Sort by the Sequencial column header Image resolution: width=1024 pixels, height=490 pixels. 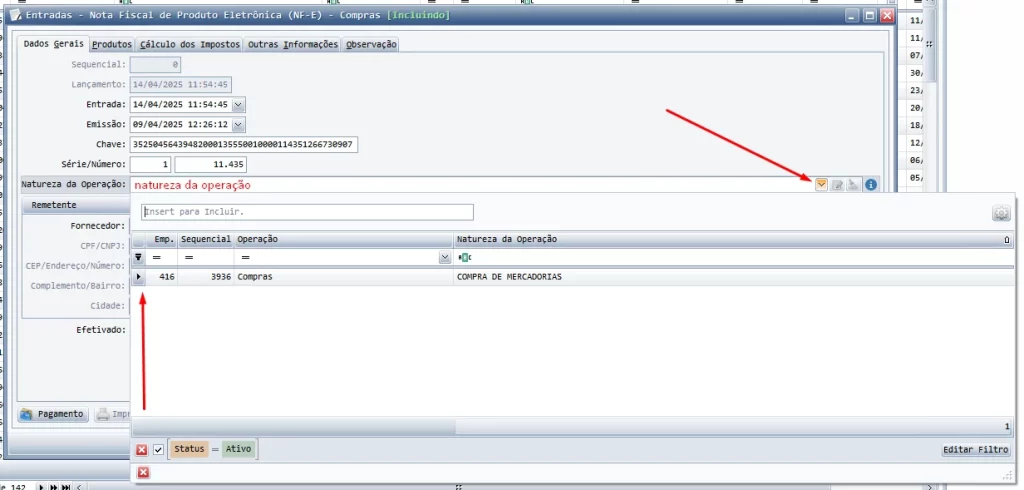click(205, 239)
